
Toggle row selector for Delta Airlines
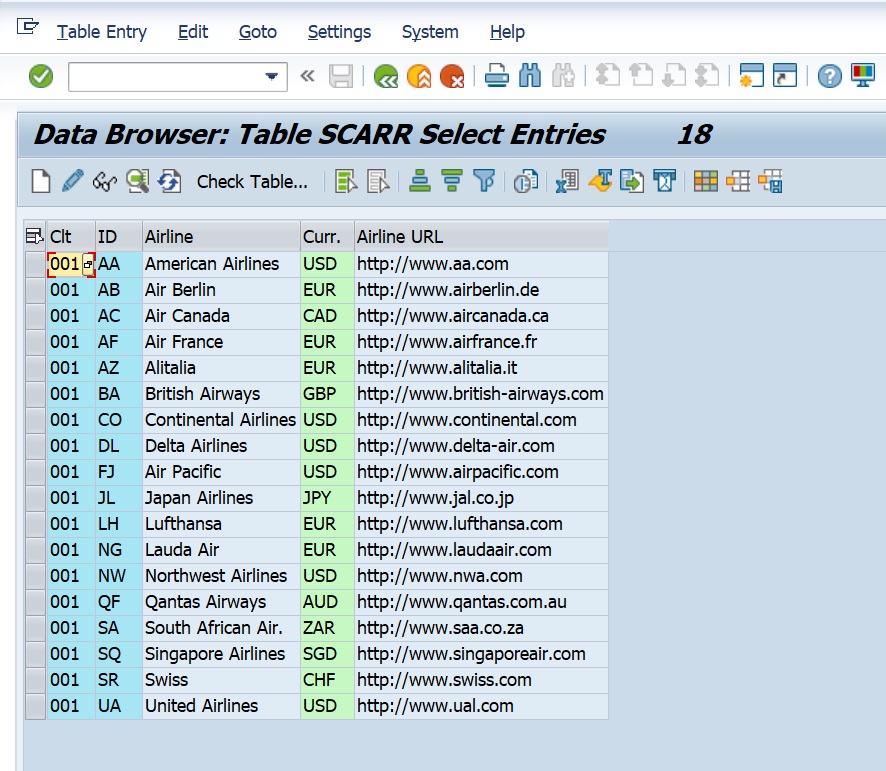(x=35, y=446)
